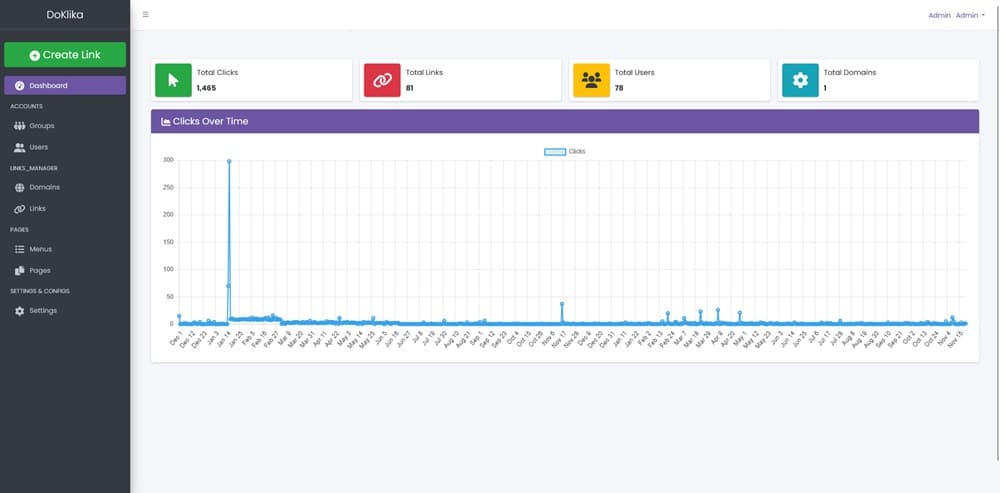Viewport: 1000px width, 493px height.
Task: Click the Groups people icon in sidebar
Action: click(x=19, y=126)
